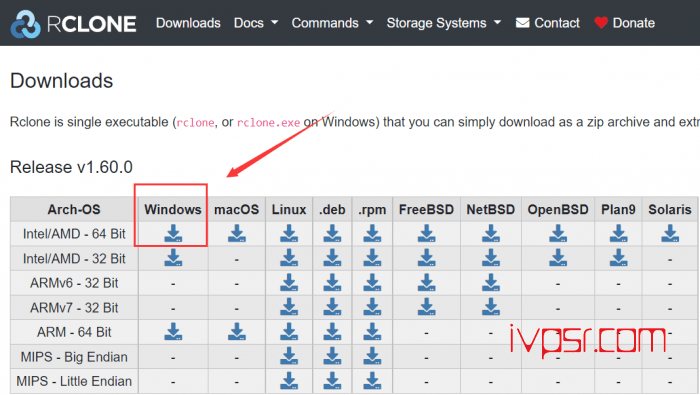The image size is (700, 395).
Task: Expand the Storage Systems dropdown
Action: coord(444,23)
